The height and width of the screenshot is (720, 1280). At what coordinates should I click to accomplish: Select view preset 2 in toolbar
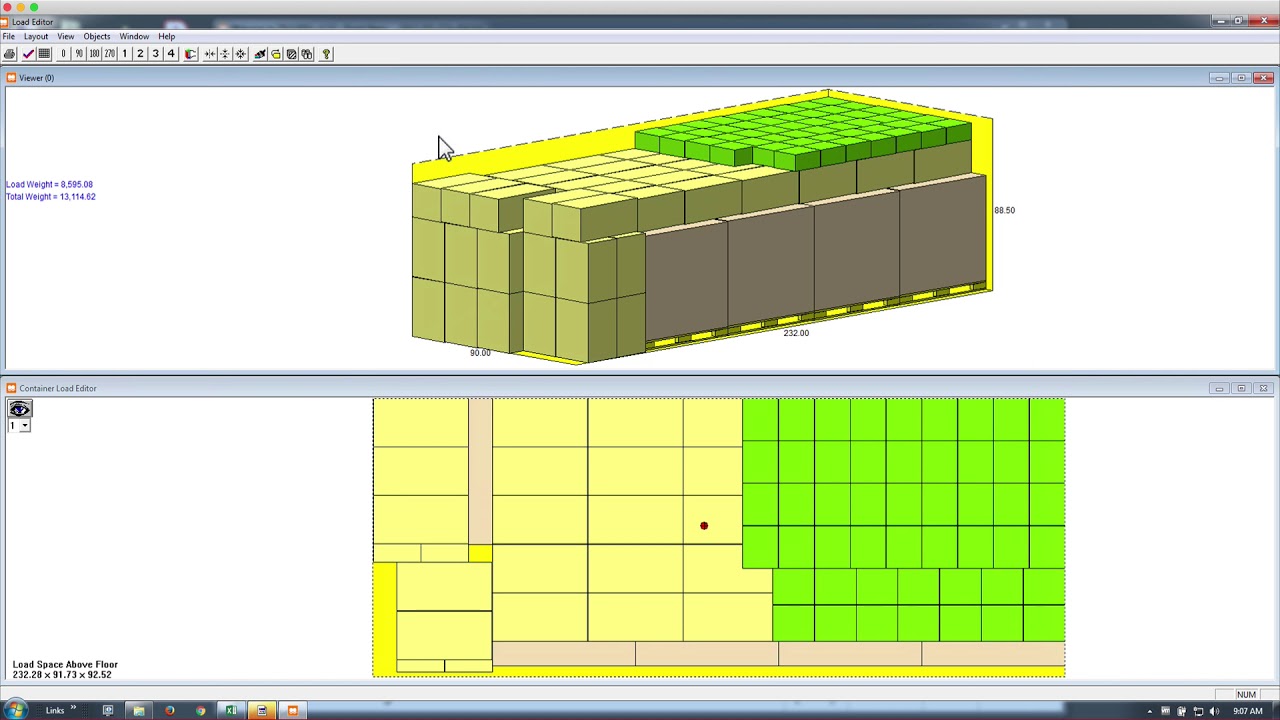click(x=140, y=54)
